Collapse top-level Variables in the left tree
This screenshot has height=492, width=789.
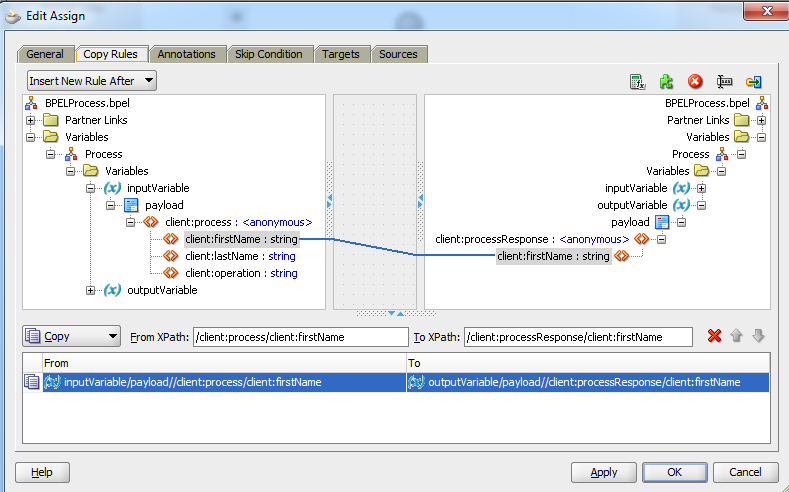coord(31,137)
